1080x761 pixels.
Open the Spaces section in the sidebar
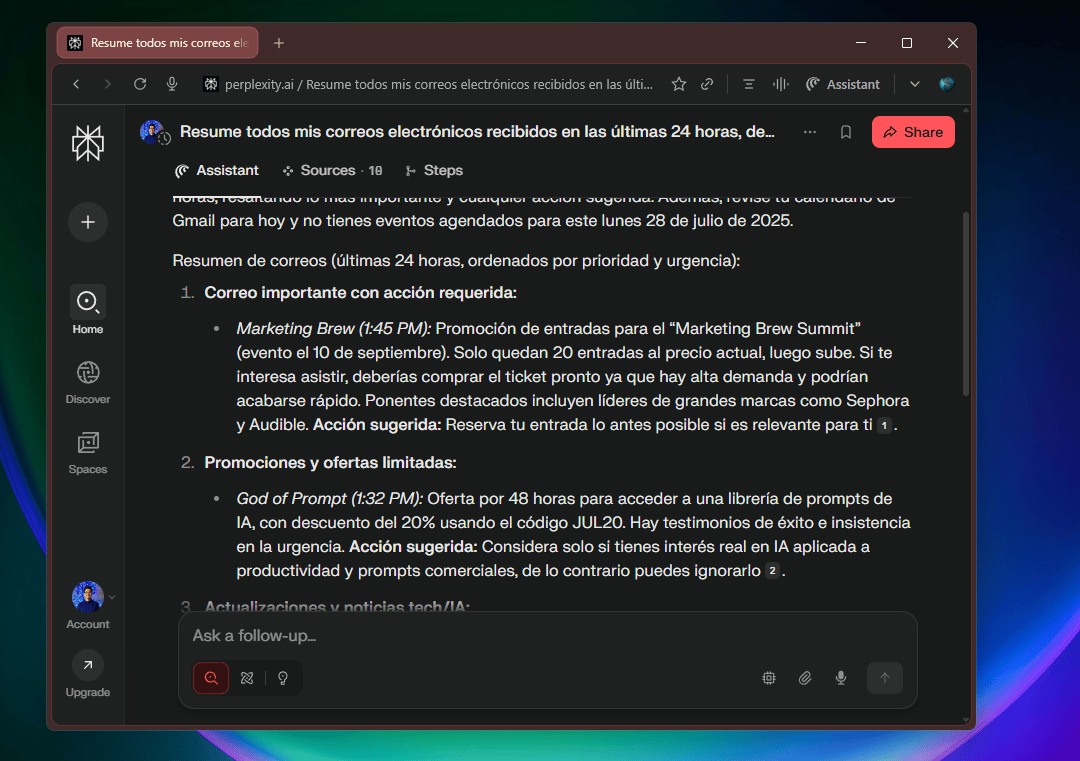87,452
